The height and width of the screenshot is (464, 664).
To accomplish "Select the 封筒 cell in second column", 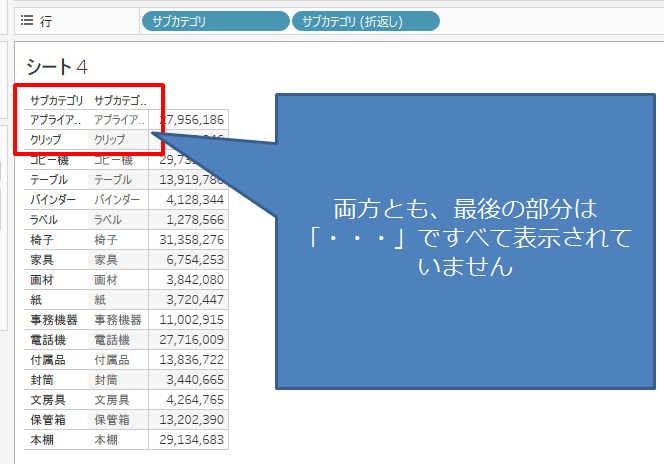I will click(x=106, y=380).
